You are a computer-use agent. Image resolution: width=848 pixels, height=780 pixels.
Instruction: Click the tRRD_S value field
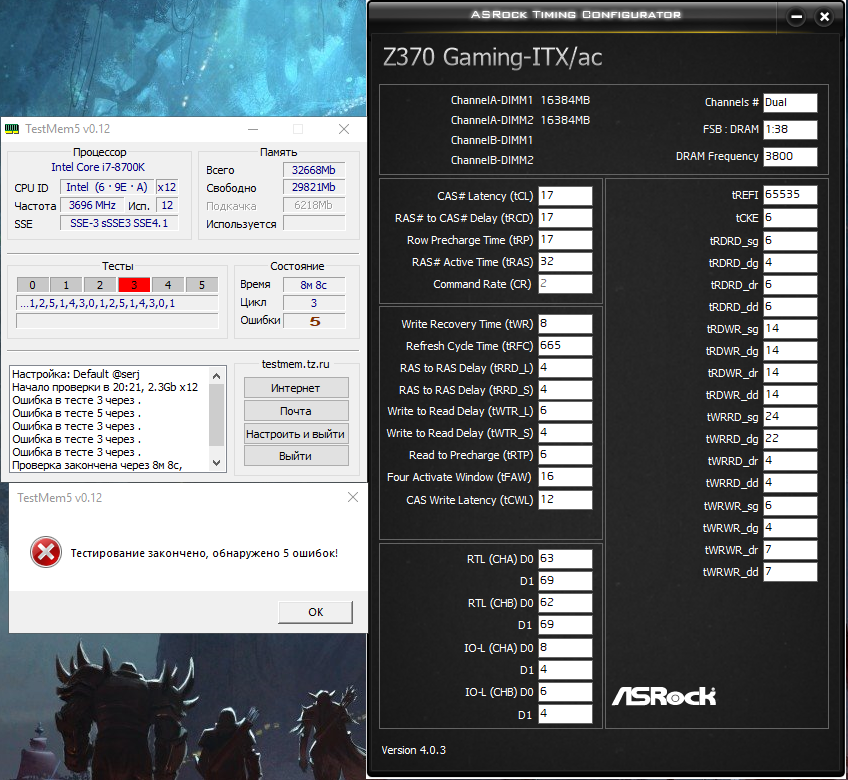(x=565, y=389)
